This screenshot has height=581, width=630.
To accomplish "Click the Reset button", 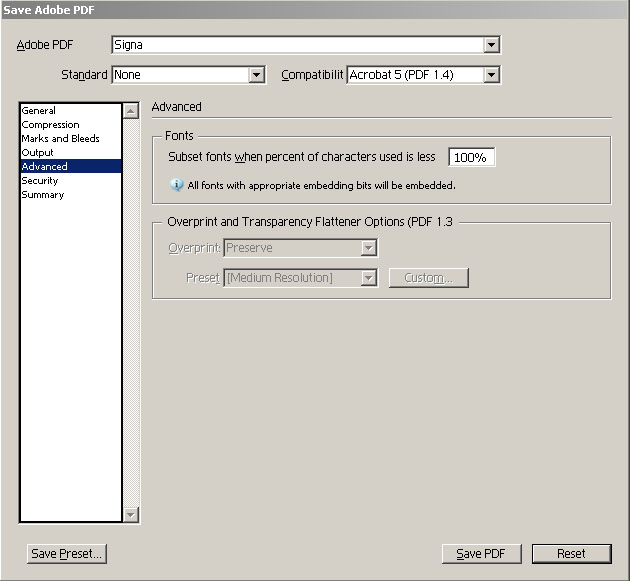I will coord(571,554).
